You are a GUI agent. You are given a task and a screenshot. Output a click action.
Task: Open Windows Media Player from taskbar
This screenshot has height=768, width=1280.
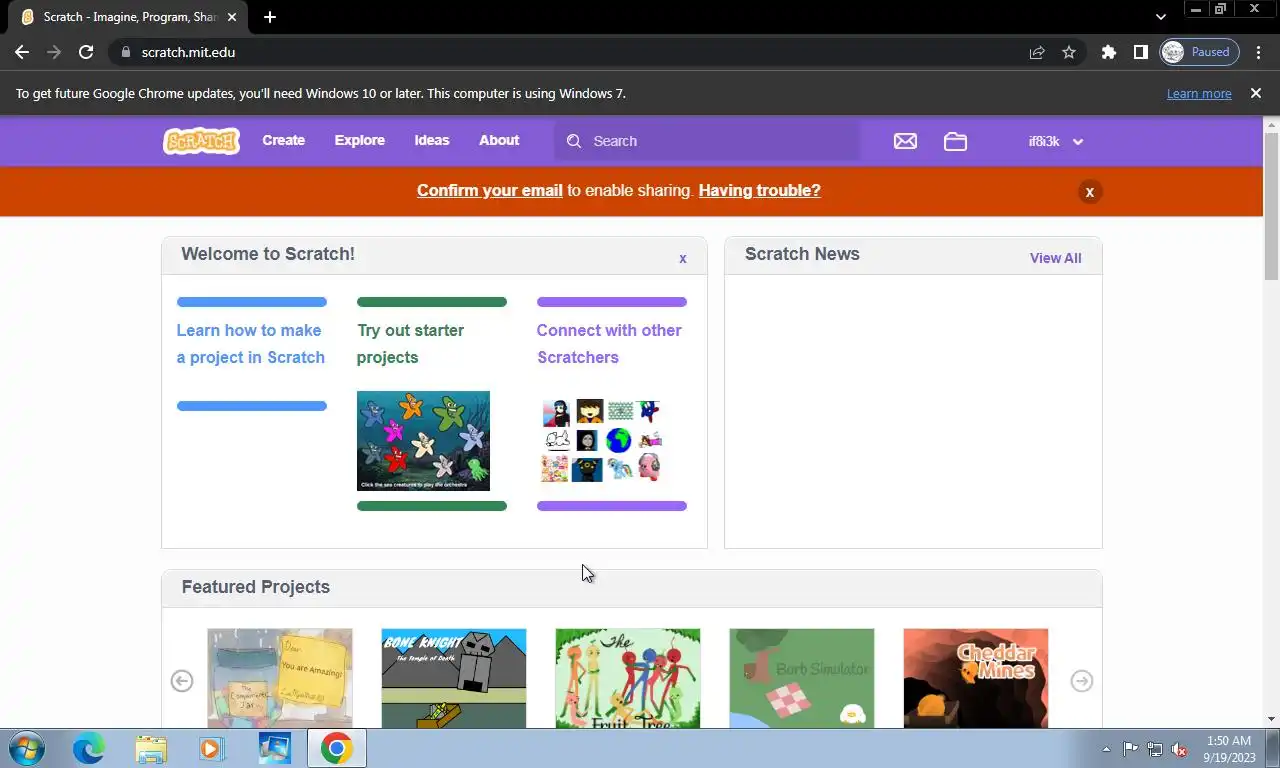pos(212,748)
